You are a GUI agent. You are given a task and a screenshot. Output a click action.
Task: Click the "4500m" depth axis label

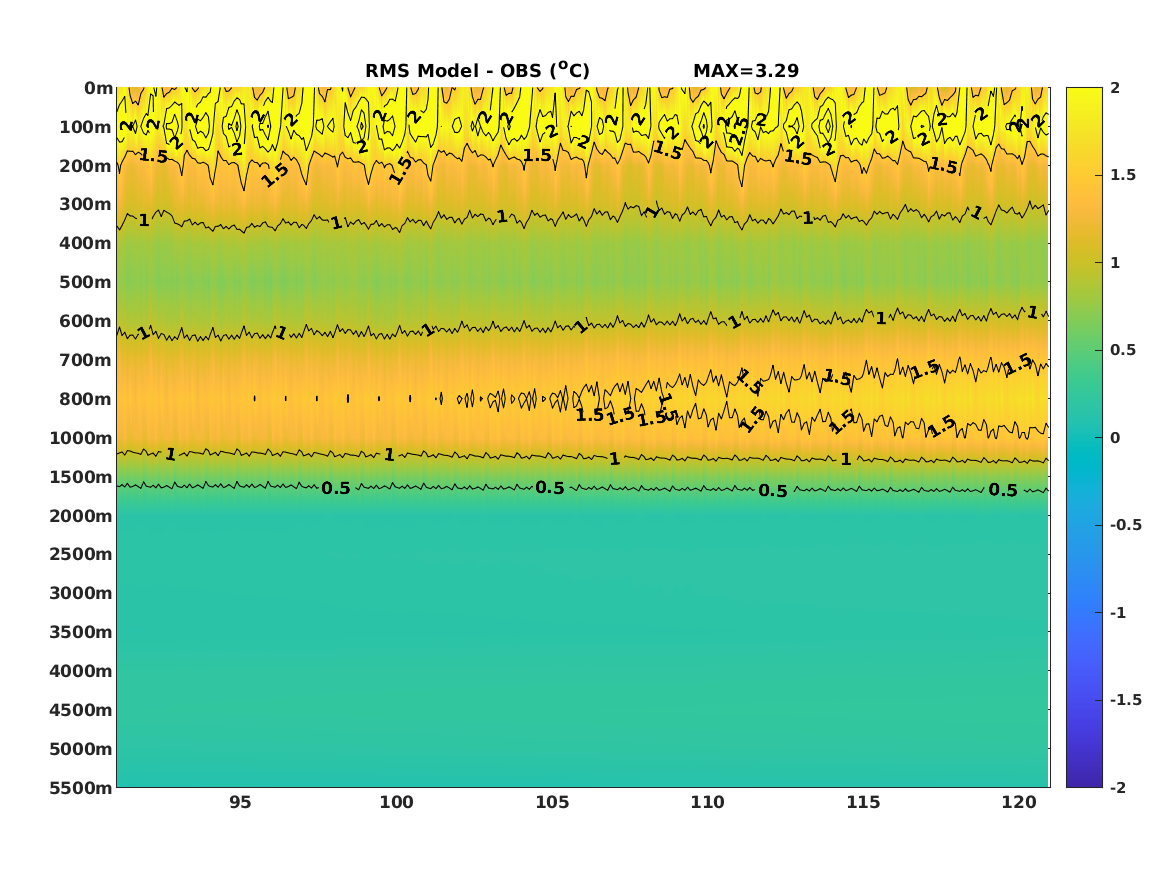(x=81, y=710)
